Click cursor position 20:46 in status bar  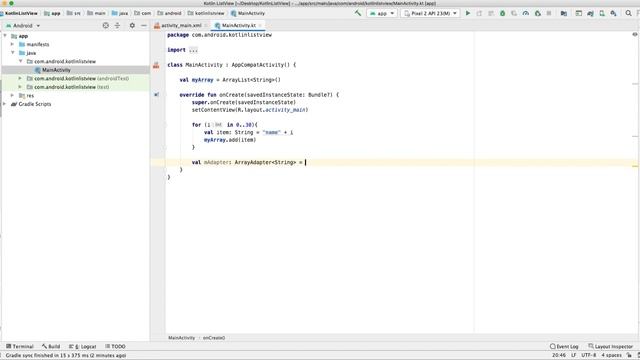559,355
